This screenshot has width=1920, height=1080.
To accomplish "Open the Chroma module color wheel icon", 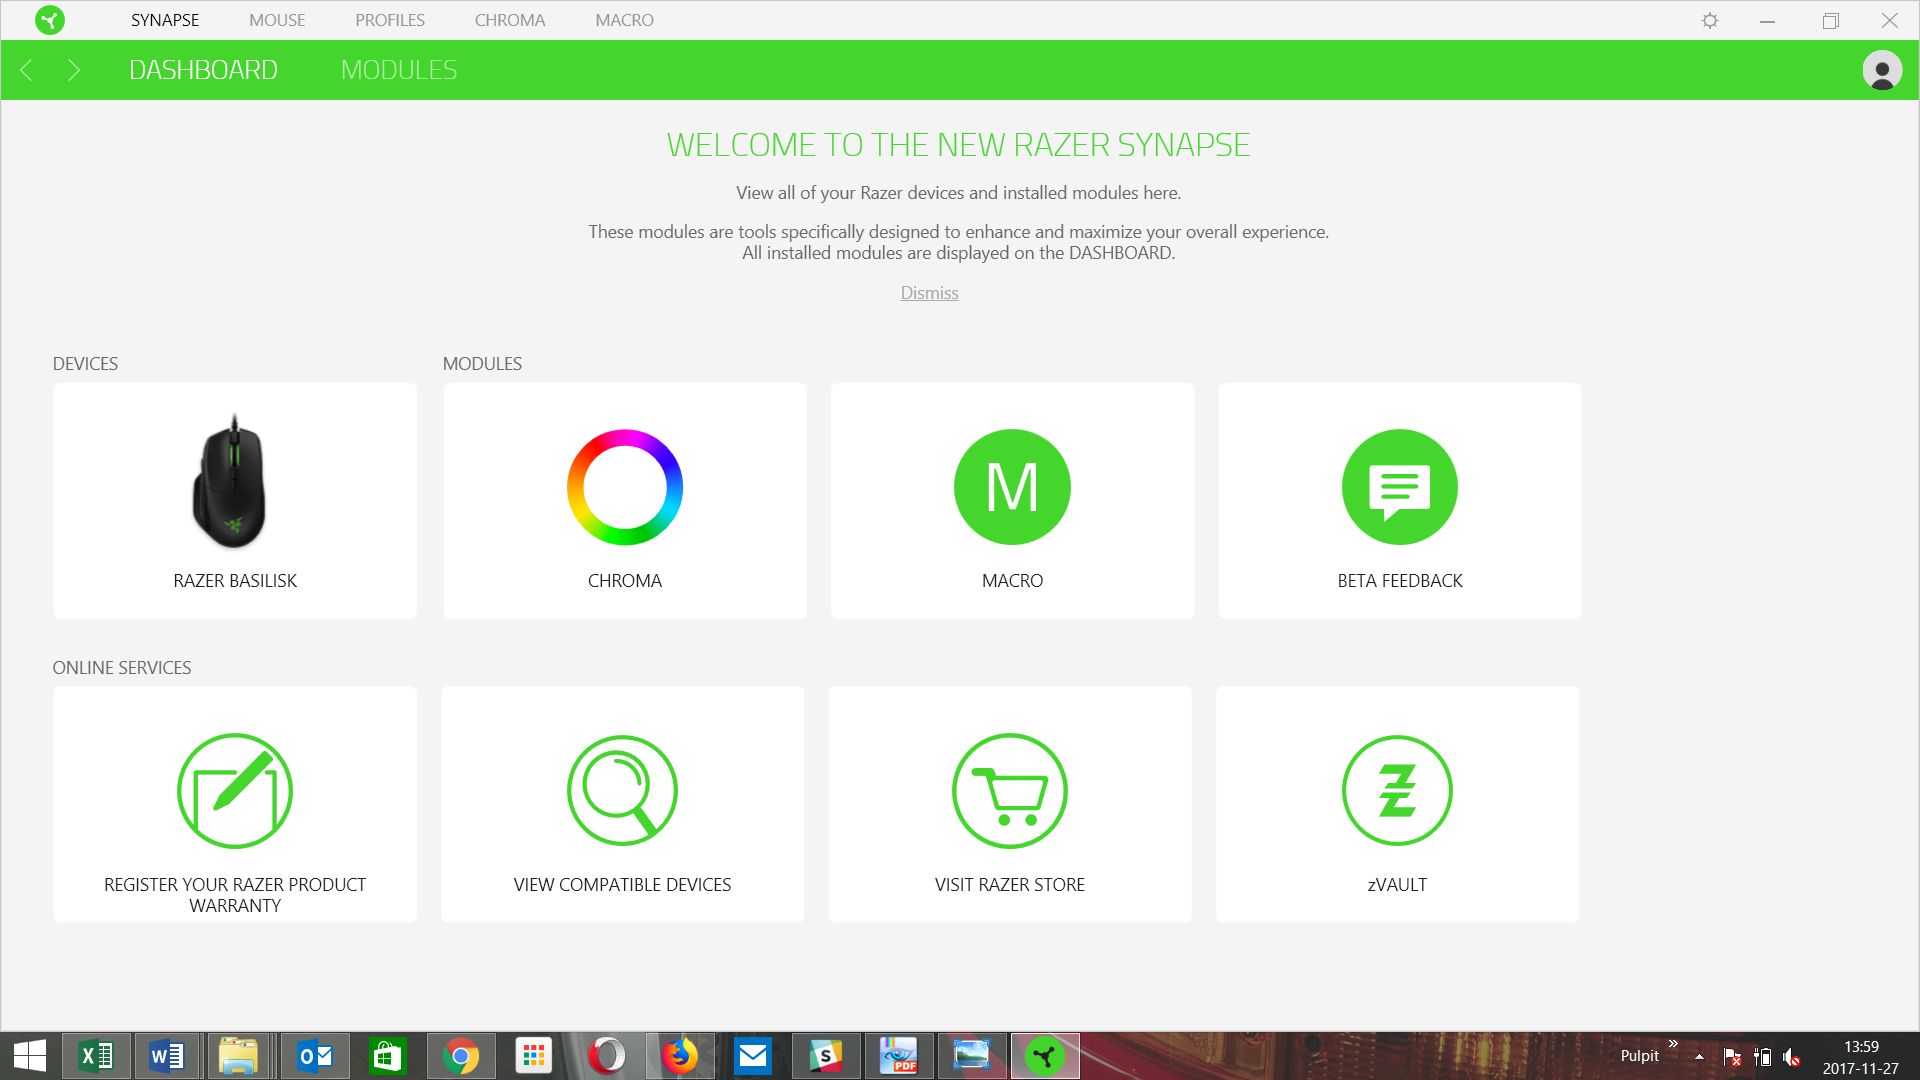I will tap(624, 487).
